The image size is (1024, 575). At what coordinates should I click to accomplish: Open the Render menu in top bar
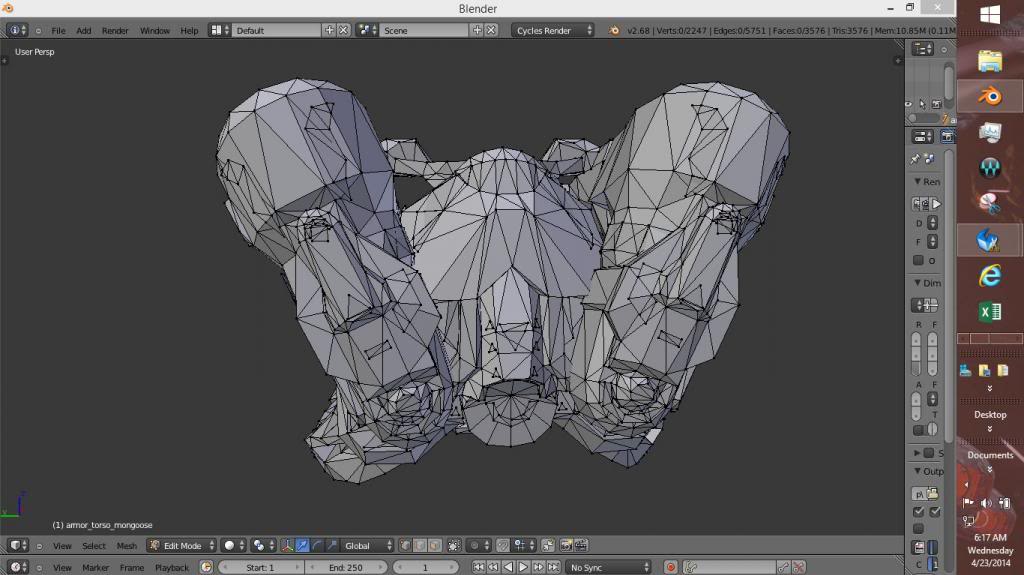pyautogui.click(x=115, y=31)
